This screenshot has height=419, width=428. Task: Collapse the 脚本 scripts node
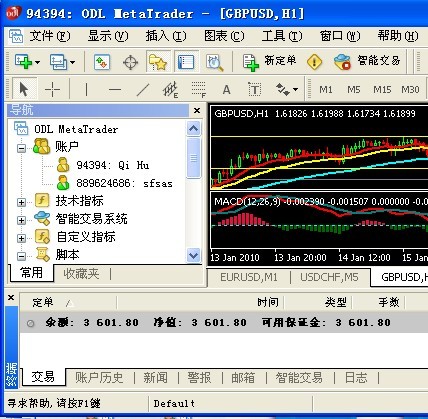click(21, 256)
